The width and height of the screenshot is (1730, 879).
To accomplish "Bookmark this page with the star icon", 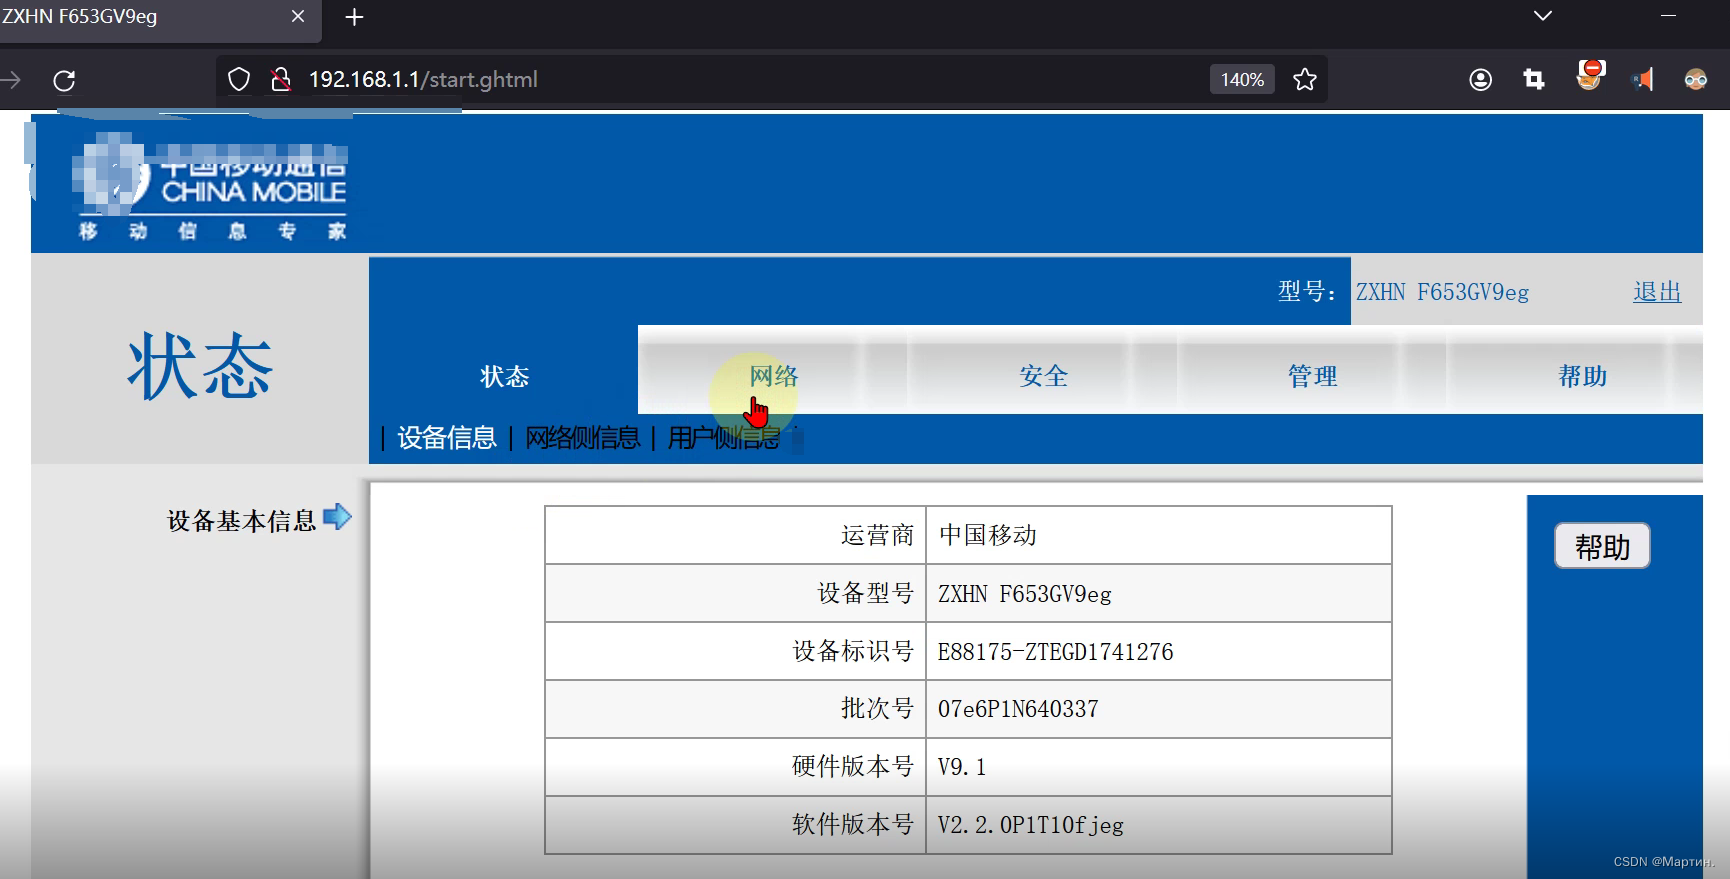I will coord(1305,80).
